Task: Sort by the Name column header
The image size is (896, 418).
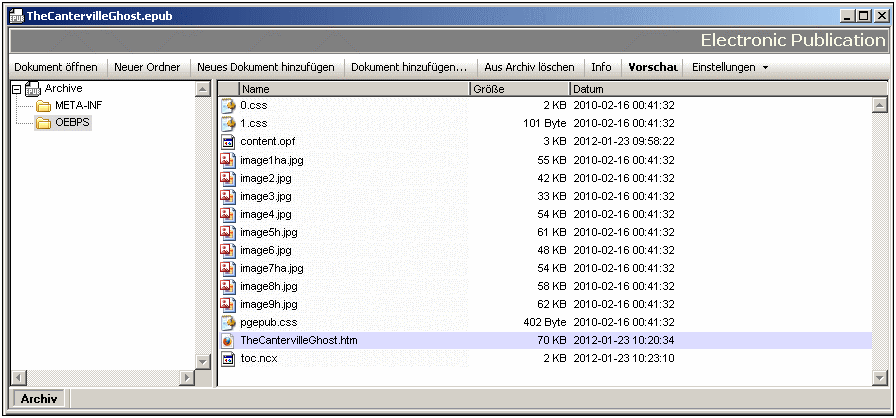Action: pos(354,89)
